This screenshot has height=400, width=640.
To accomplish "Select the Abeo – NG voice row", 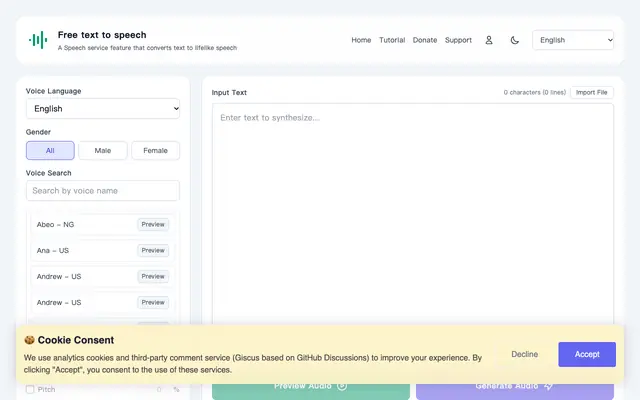I will (103, 224).
